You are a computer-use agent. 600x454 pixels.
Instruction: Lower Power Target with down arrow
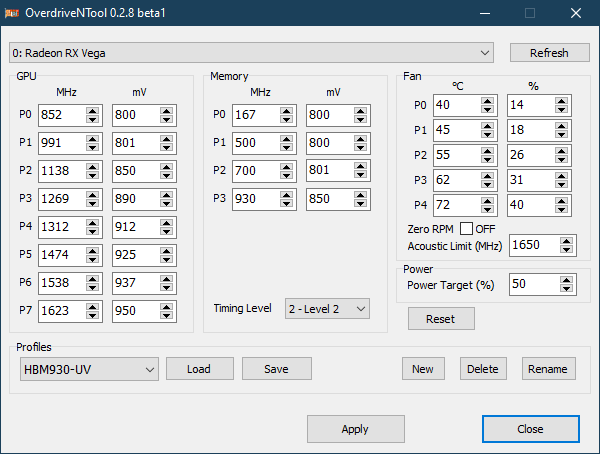pos(566,289)
